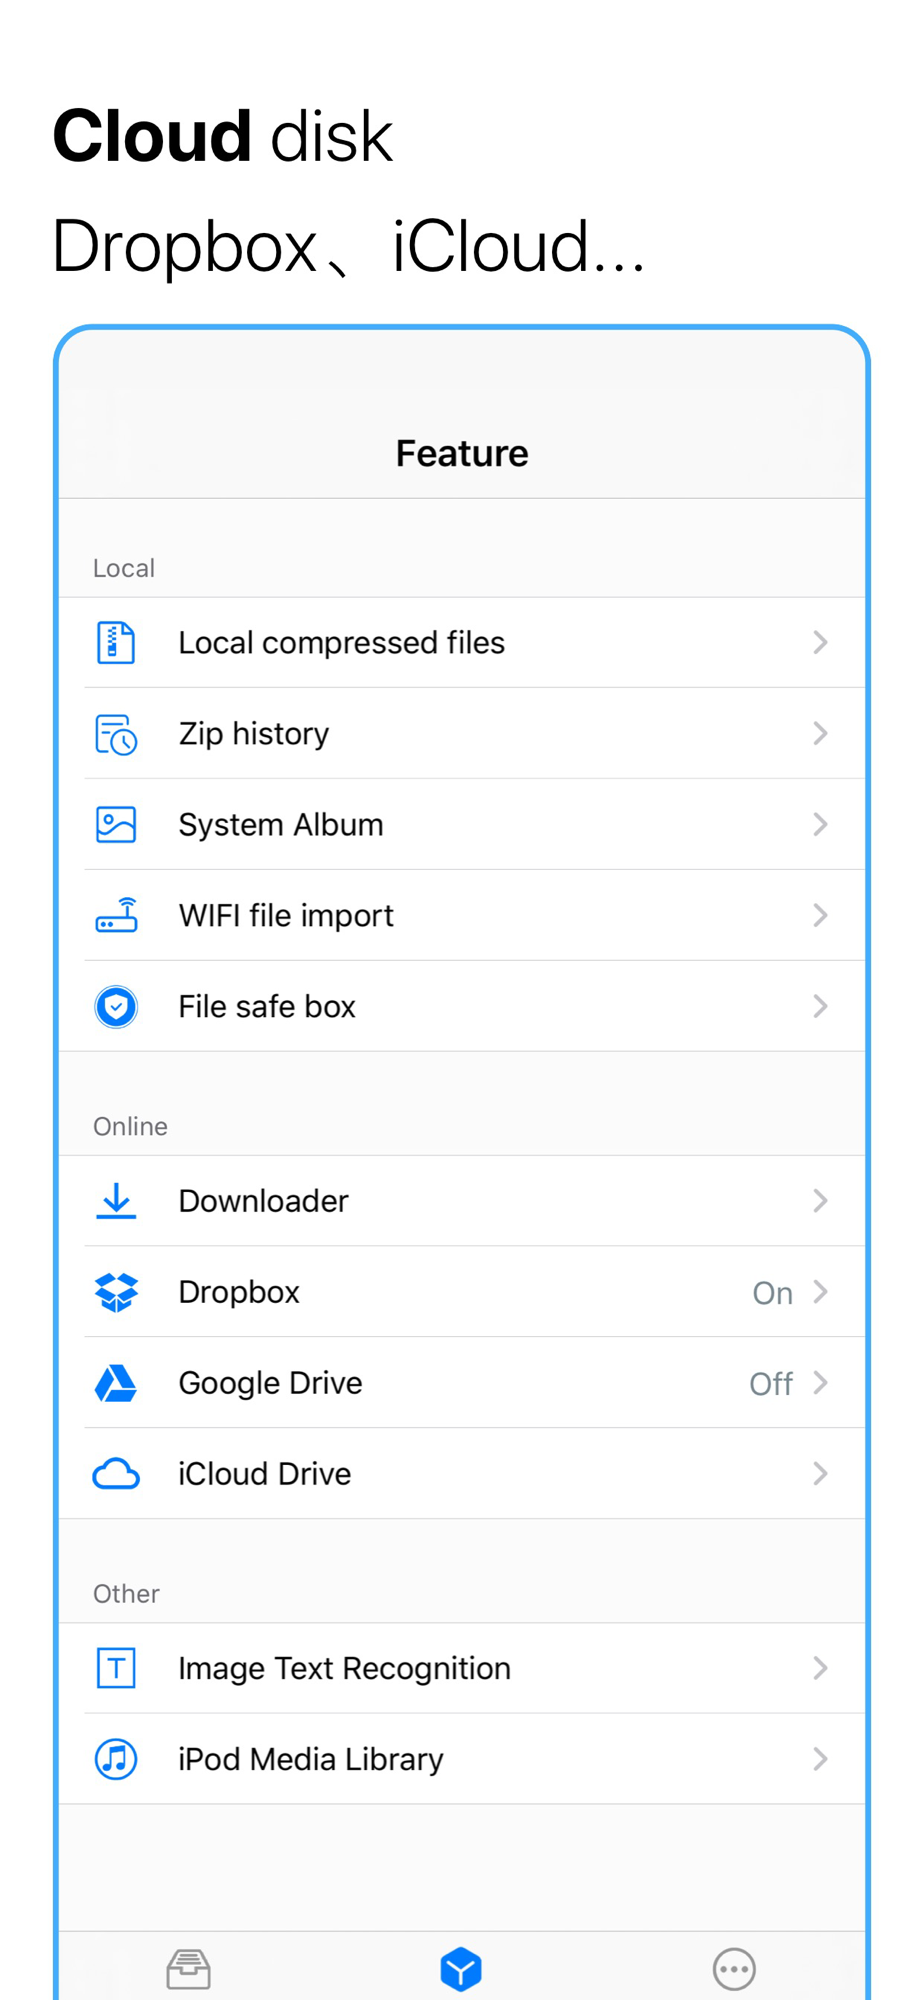Open WIFI file import label
The image size is (924, 2000).
(286, 916)
